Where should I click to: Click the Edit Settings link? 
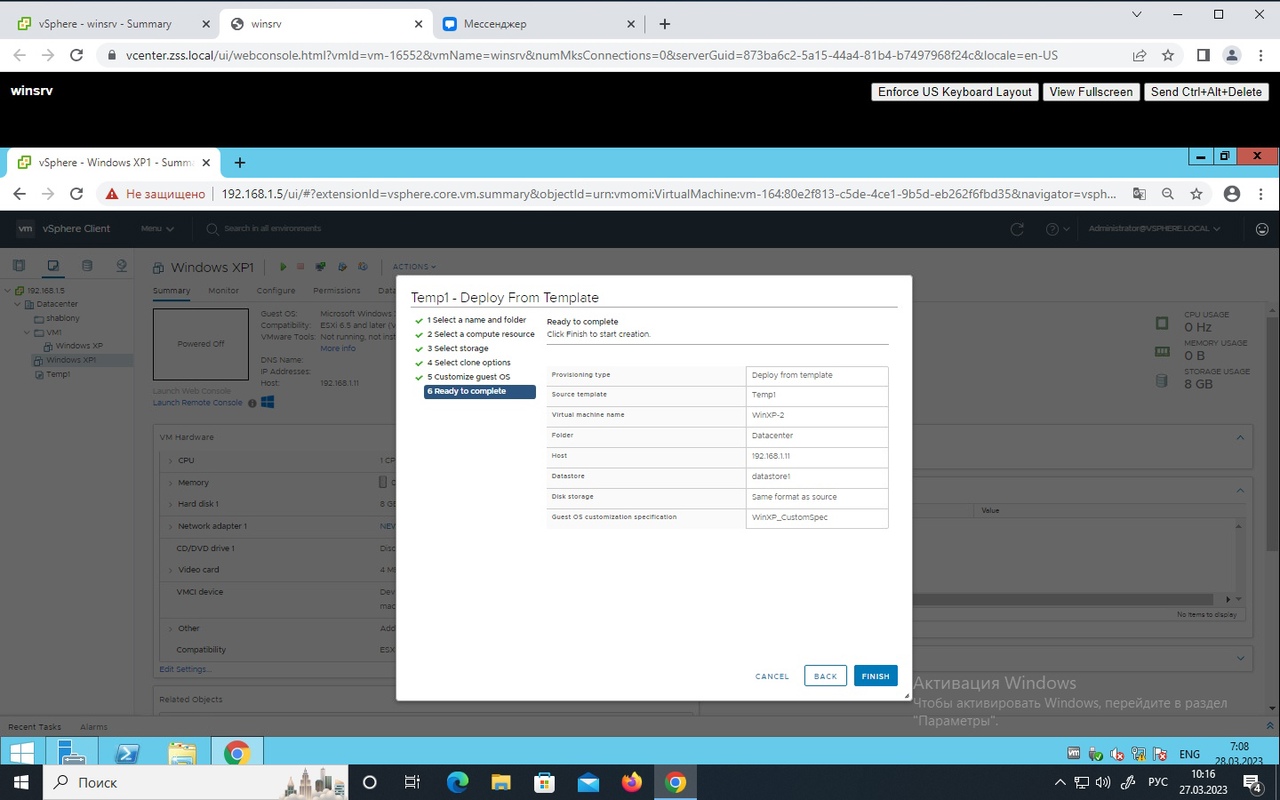coord(185,669)
